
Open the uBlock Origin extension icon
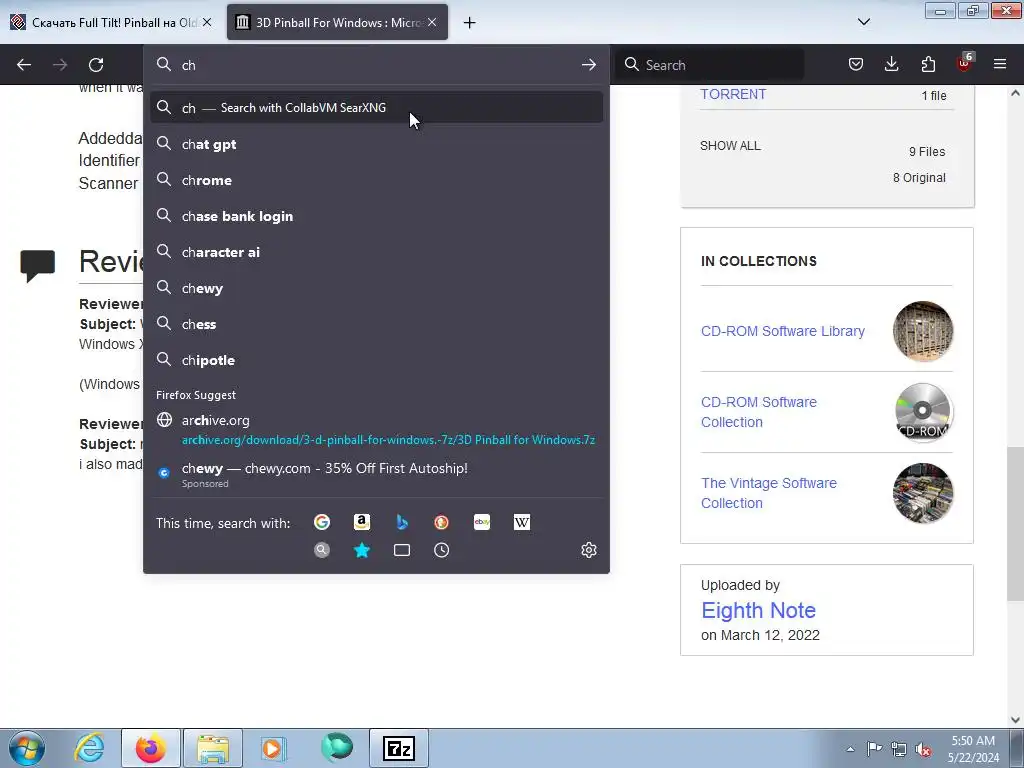coord(964,64)
